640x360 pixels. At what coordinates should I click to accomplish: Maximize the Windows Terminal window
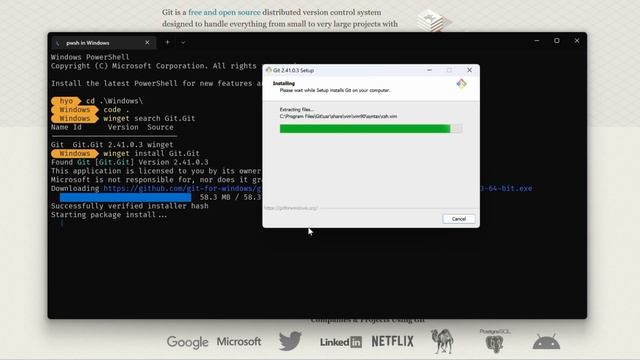tap(557, 41)
